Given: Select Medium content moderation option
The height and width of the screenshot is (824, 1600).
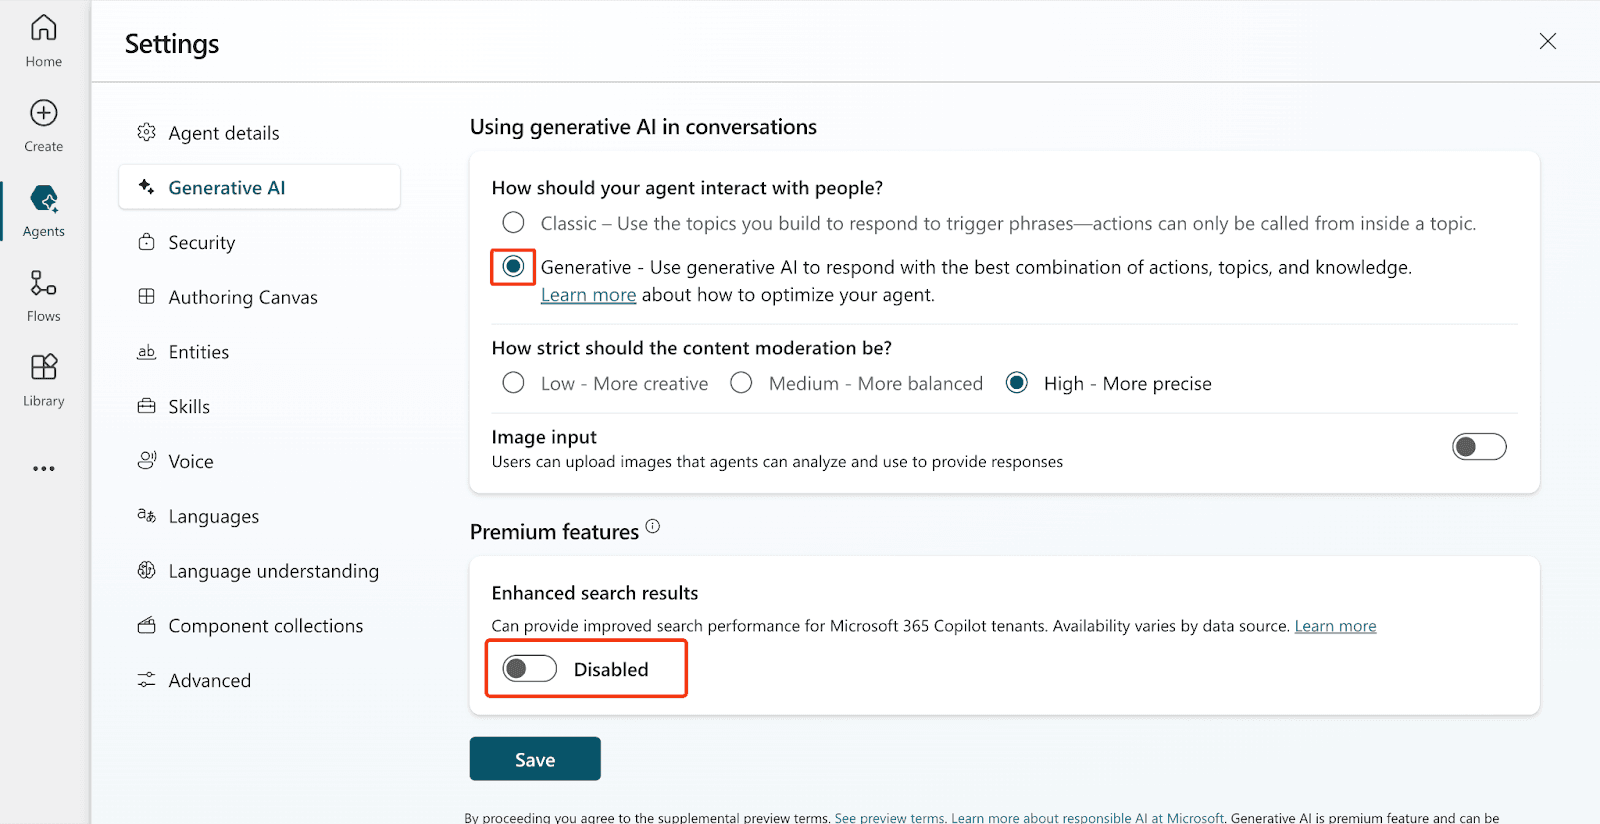Looking at the screenshot, I should (741, 383).
